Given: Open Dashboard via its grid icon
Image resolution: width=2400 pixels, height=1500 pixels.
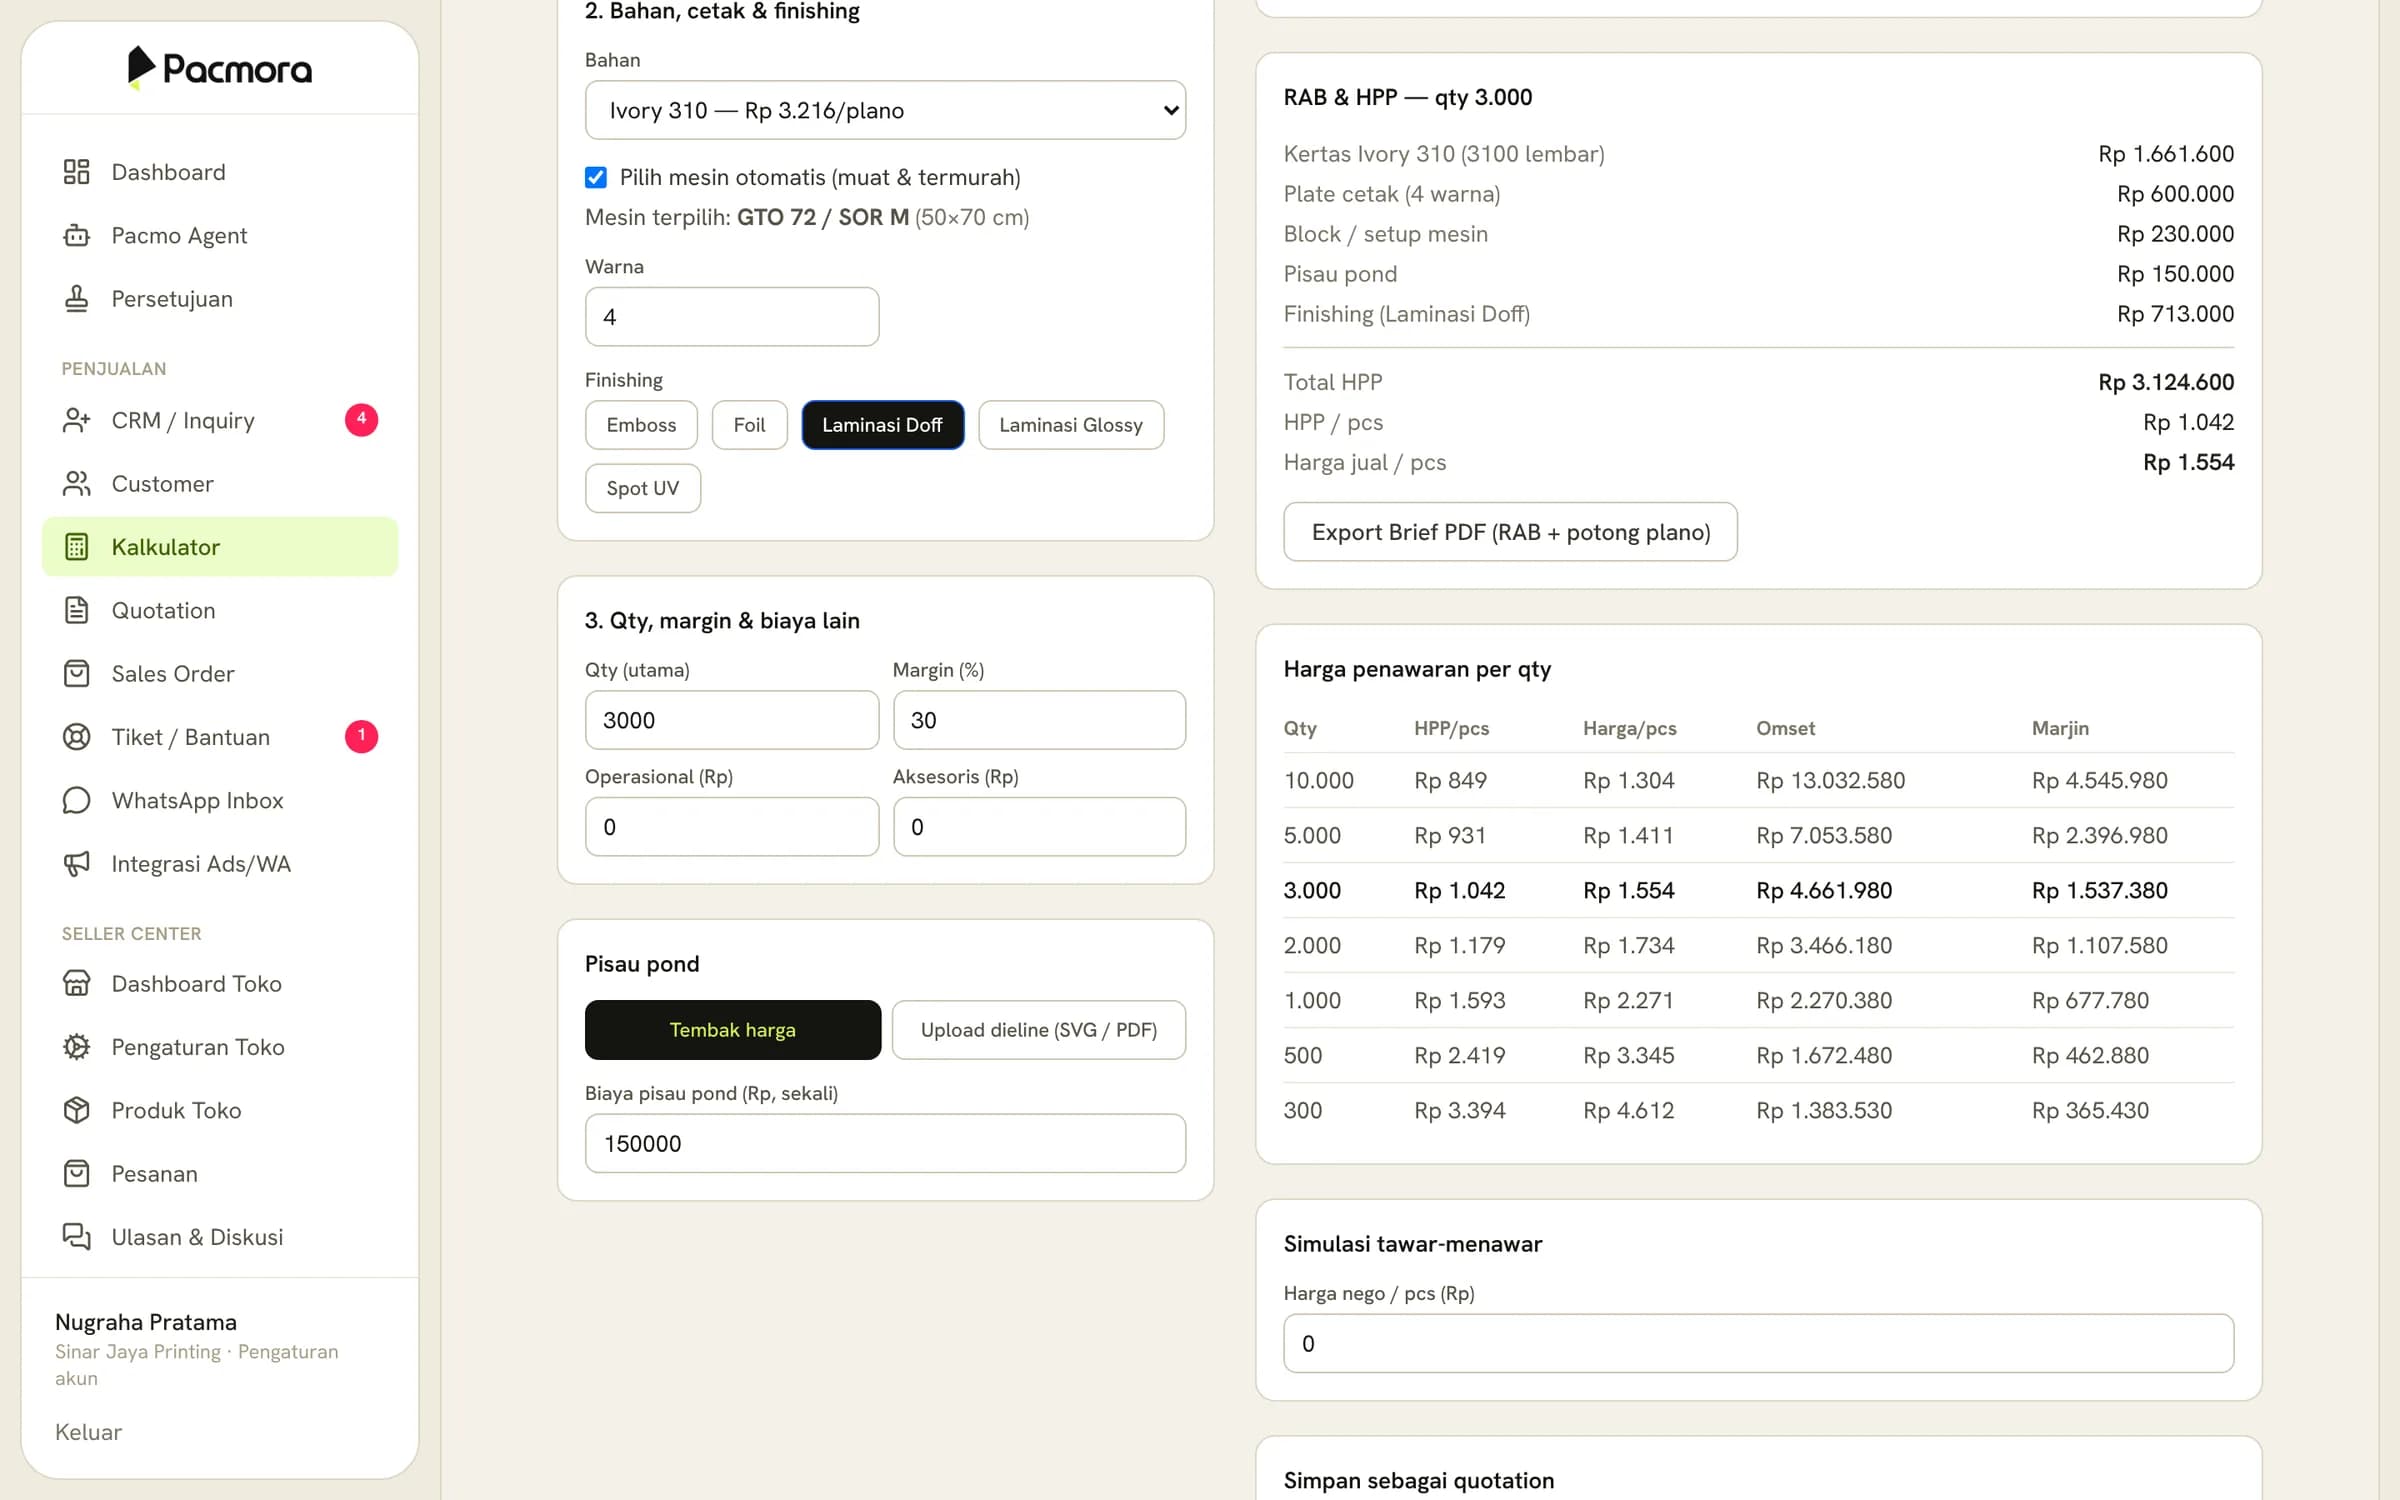Looking at the screenshot, I should (76, 172).
